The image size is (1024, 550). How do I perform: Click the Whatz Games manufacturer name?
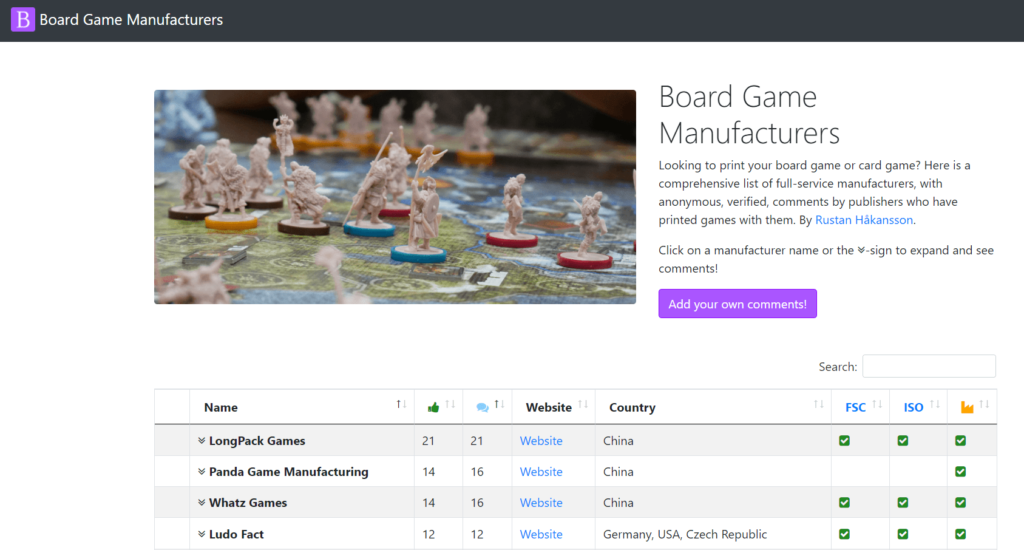[x=248, y=503]
